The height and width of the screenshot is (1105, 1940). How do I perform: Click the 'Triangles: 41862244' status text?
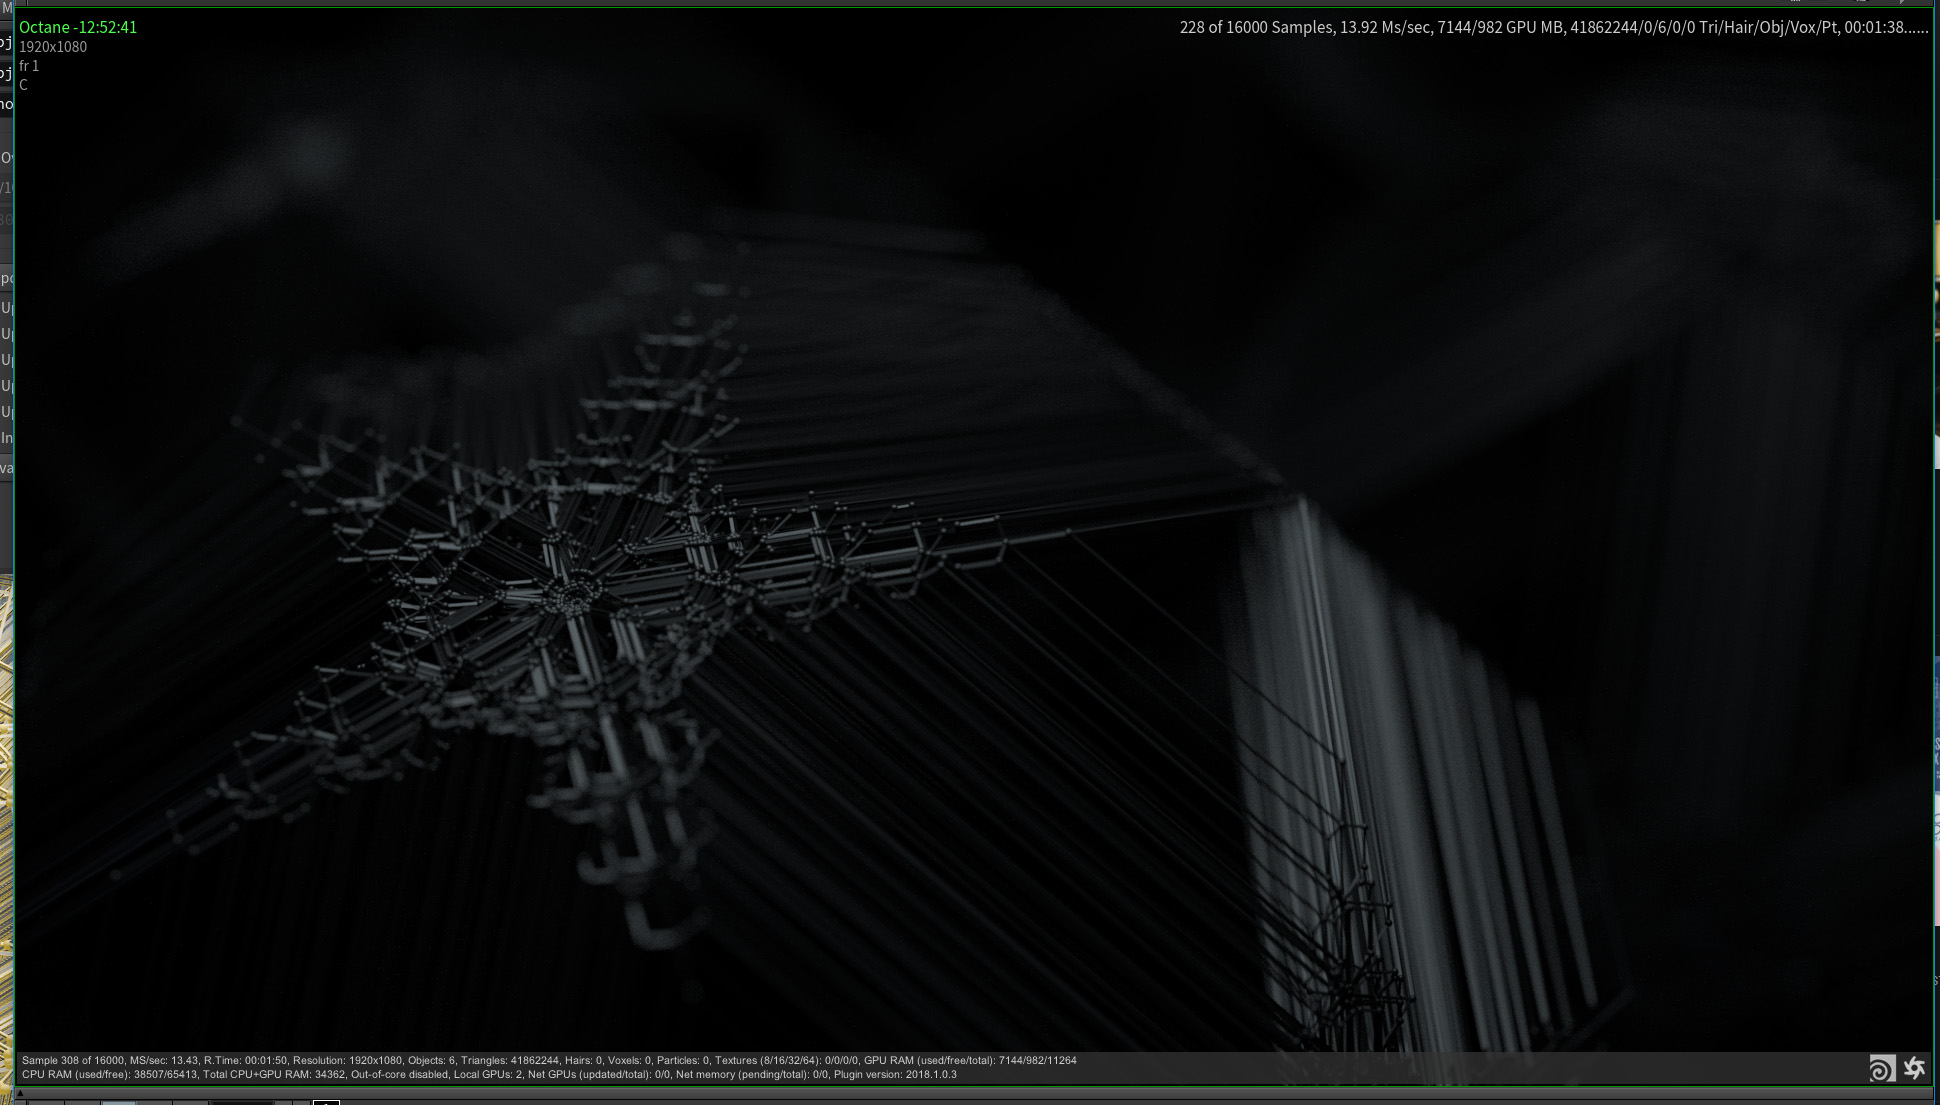[509, 1061]
